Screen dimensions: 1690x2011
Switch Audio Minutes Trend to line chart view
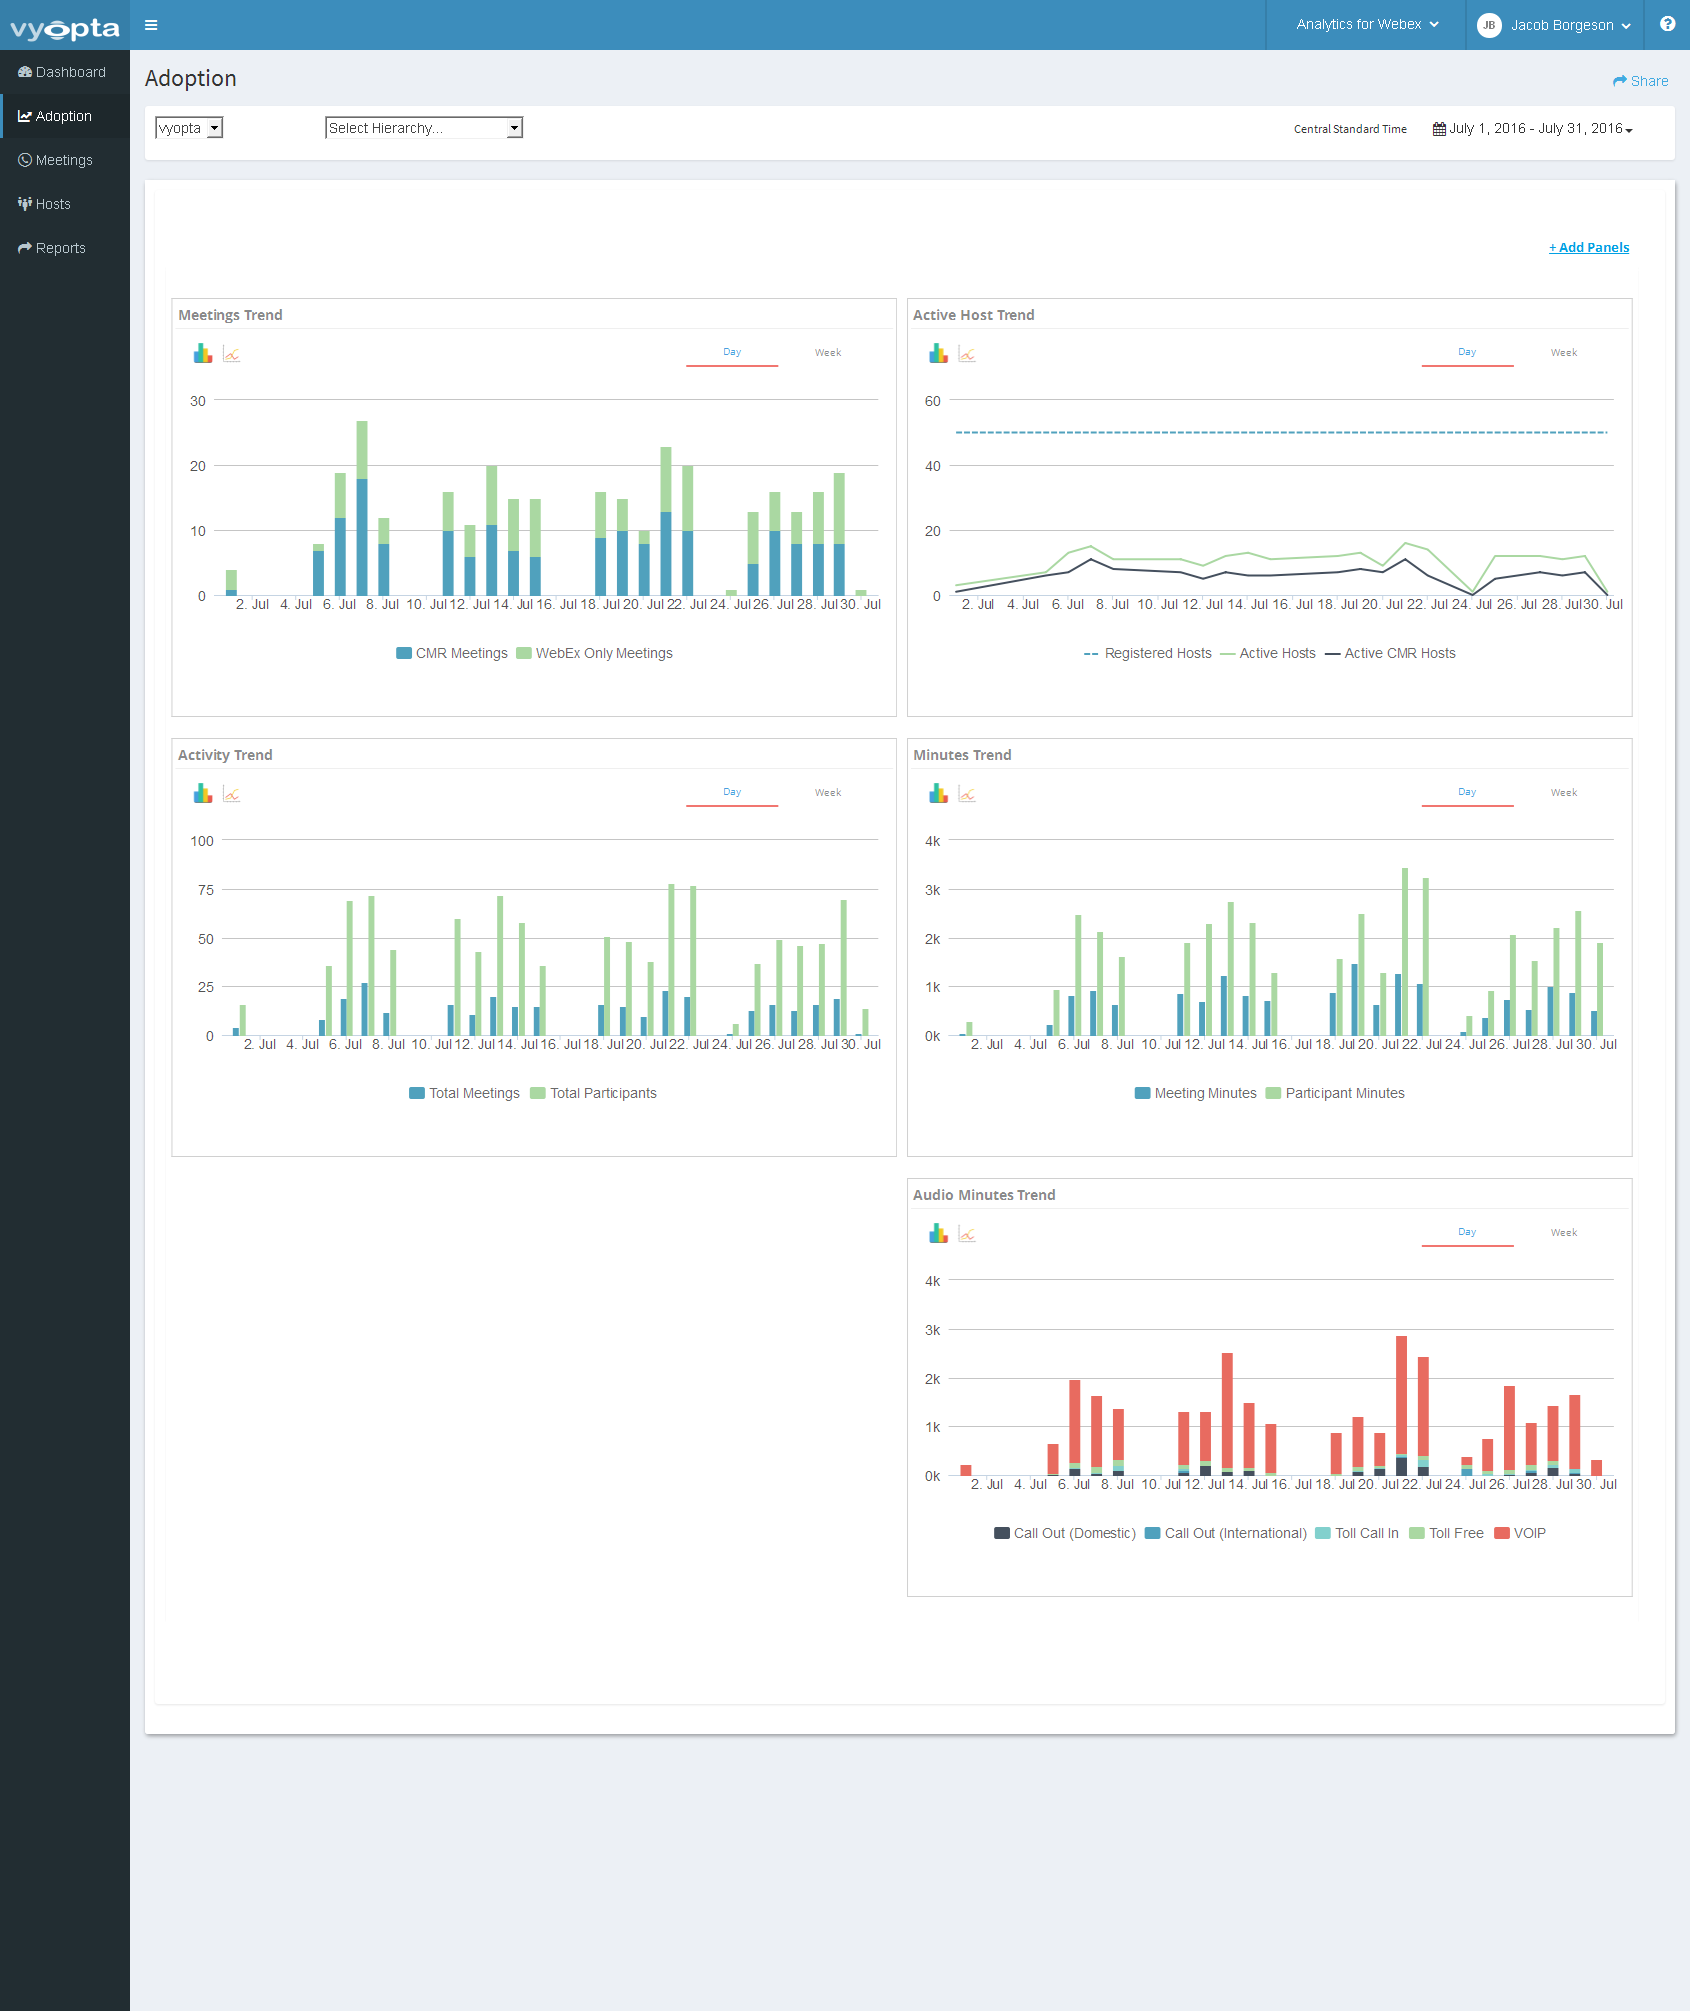pos(967,1234)
